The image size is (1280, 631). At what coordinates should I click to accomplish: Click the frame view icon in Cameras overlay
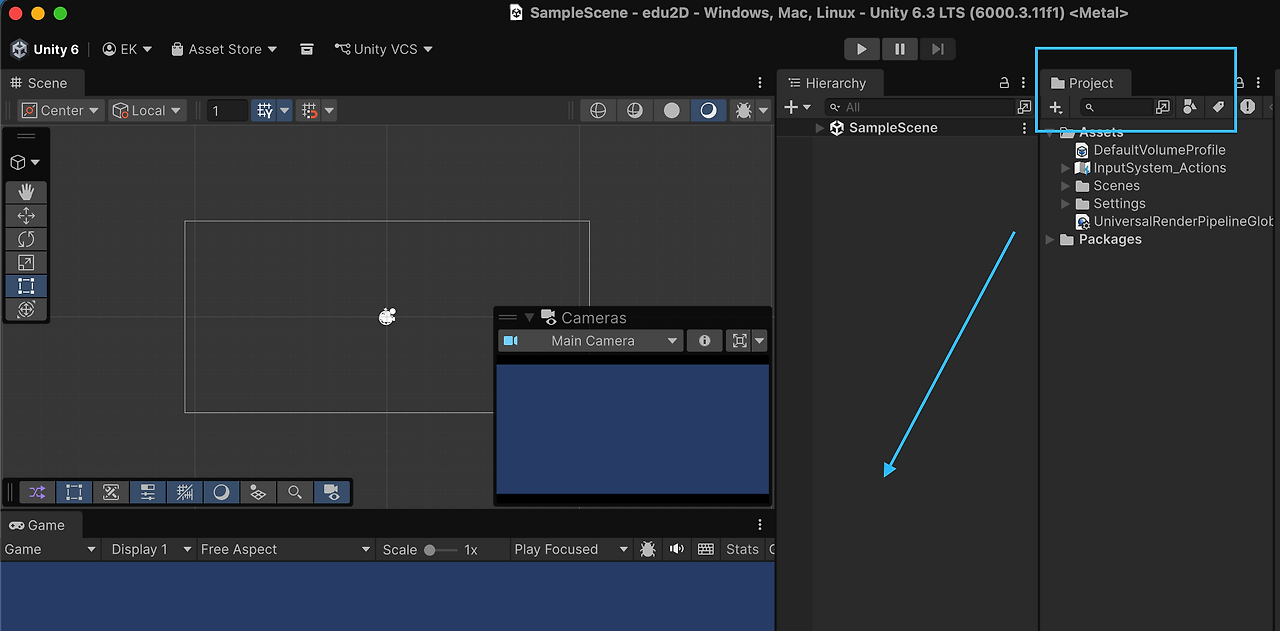(x=739, y=341)
